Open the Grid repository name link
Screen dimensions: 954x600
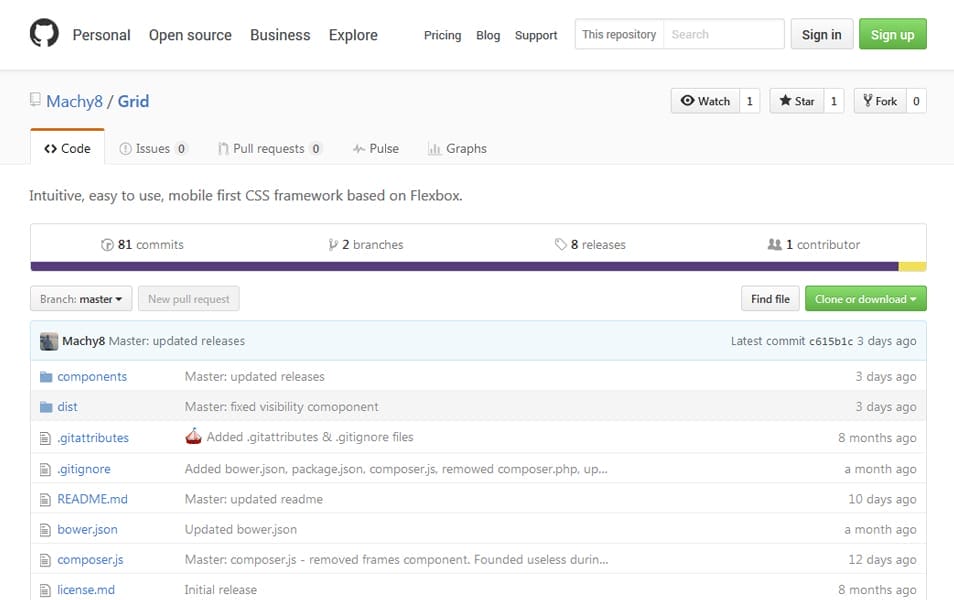point(133,101)
